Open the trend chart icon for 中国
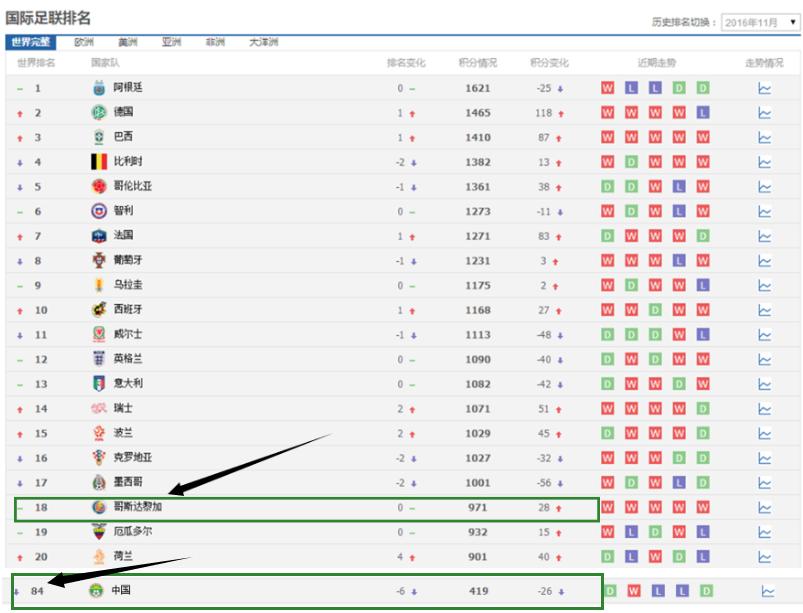The width and height of the screenshot is (803, 613). [767, 591]
